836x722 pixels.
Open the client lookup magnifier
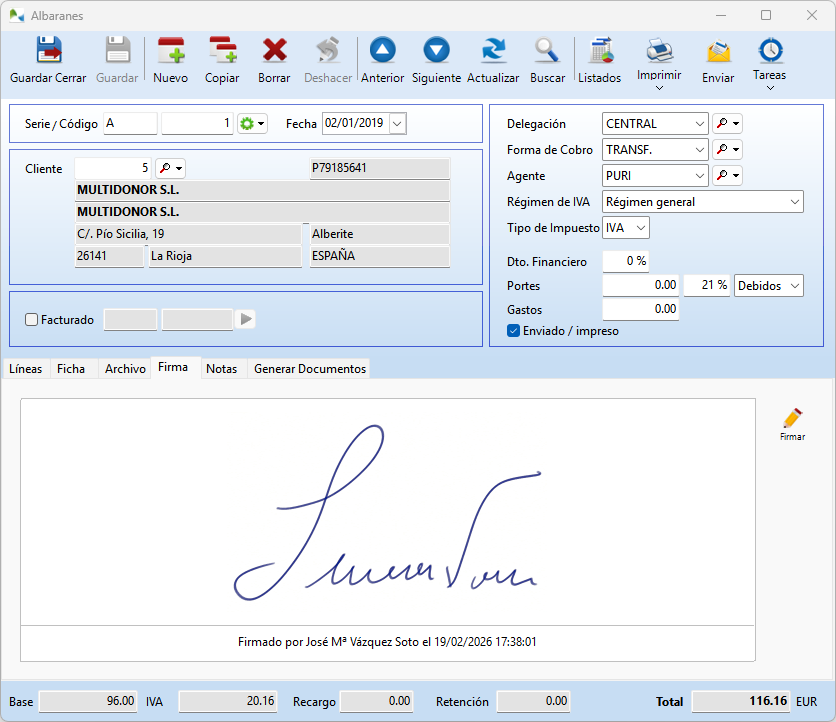point(163,169)
